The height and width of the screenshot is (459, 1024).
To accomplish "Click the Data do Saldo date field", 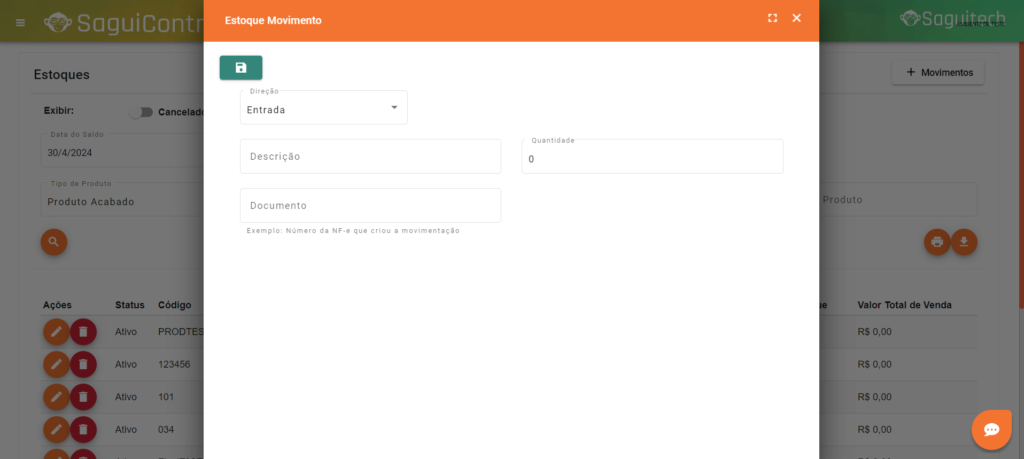I will tap(120, 153).
